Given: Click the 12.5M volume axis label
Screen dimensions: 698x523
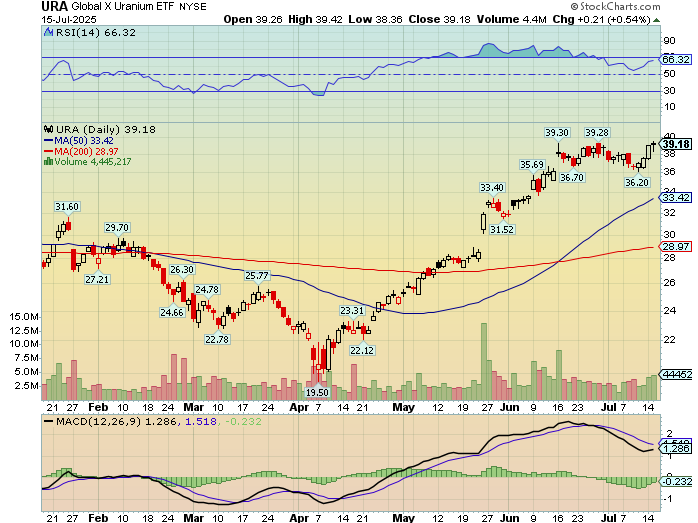Looking at the screenshot, I should click(24, 331).
